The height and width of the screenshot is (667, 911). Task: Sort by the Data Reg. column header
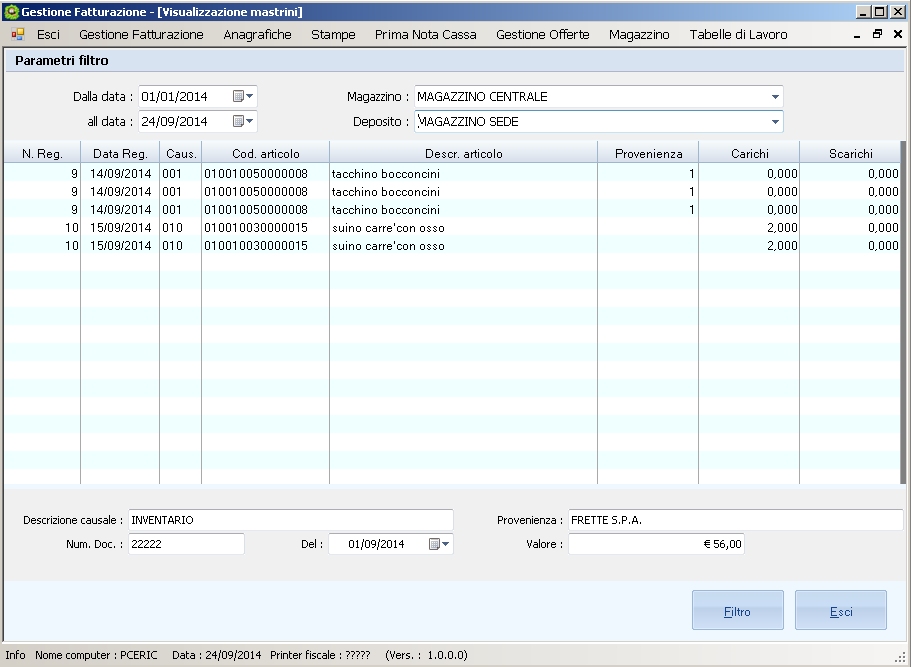click(120, 153)
